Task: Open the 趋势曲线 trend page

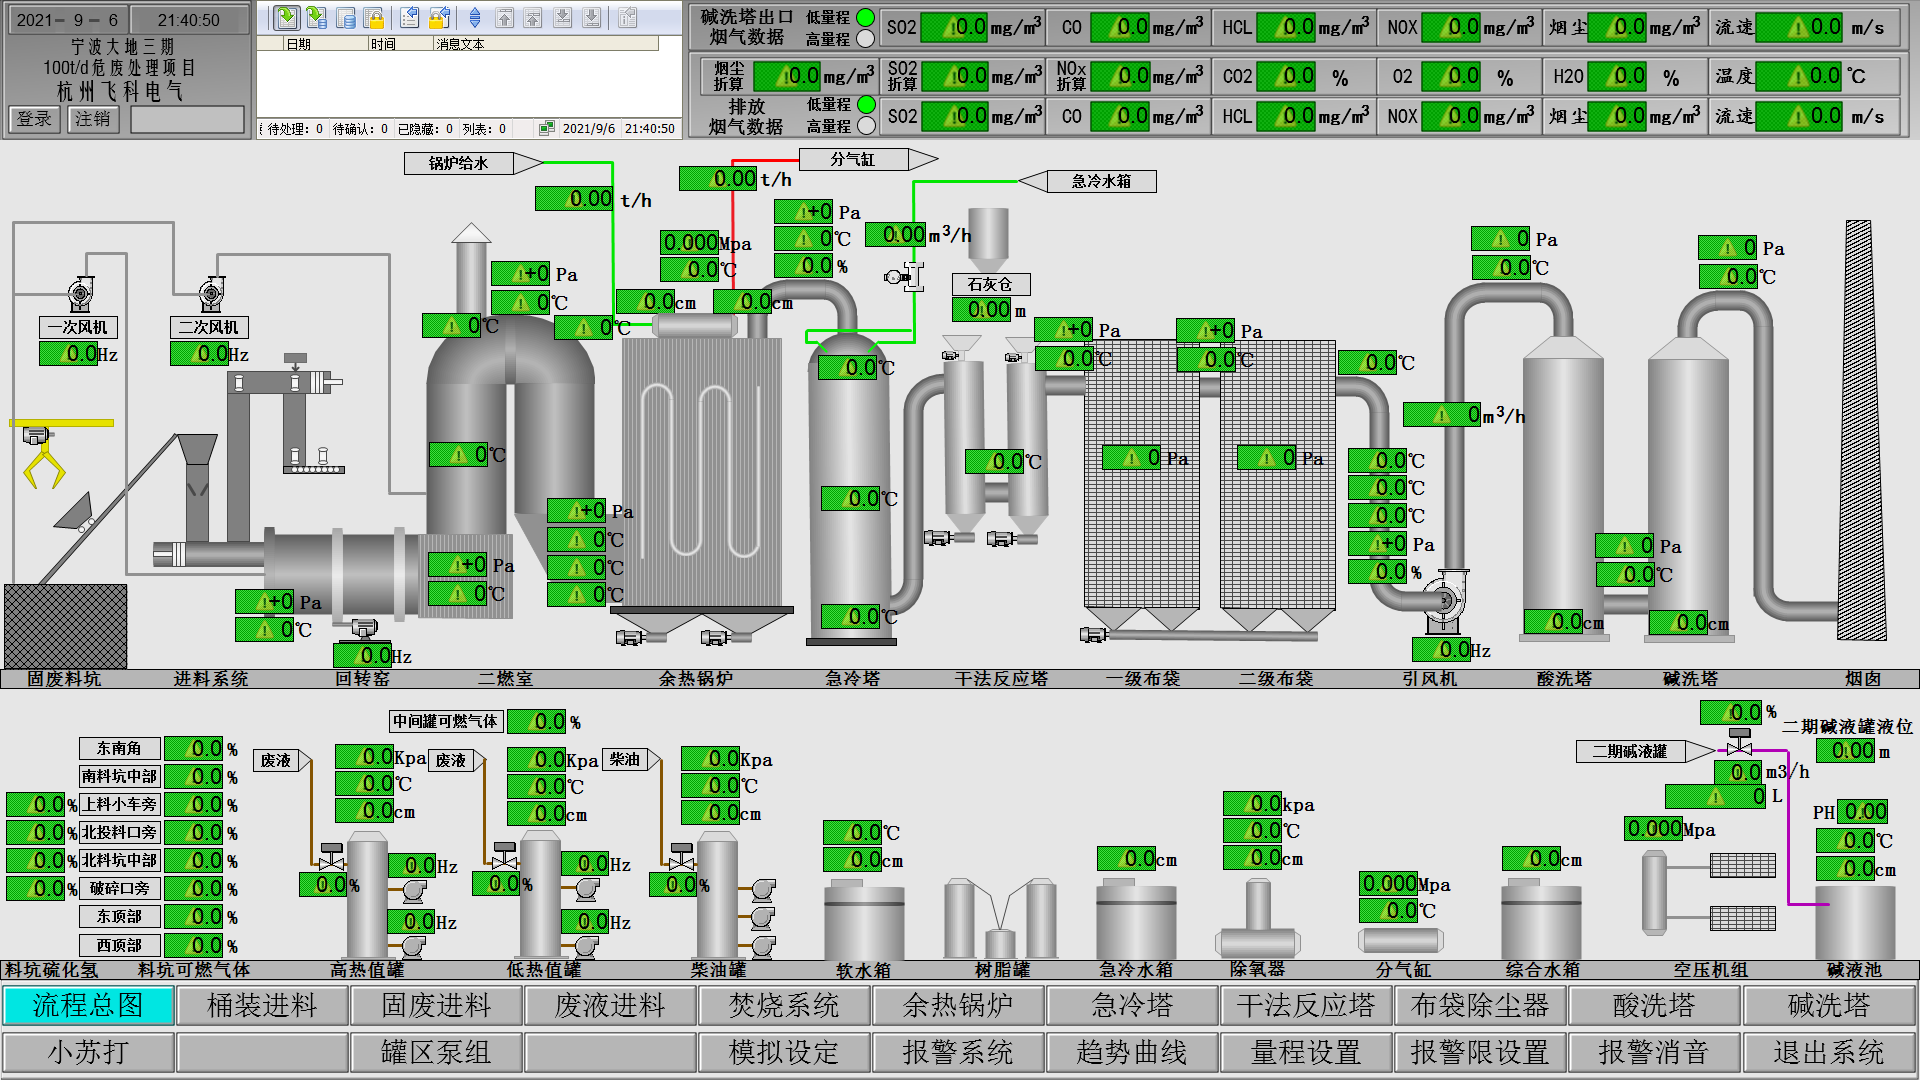Action: pos(1131,1052)
